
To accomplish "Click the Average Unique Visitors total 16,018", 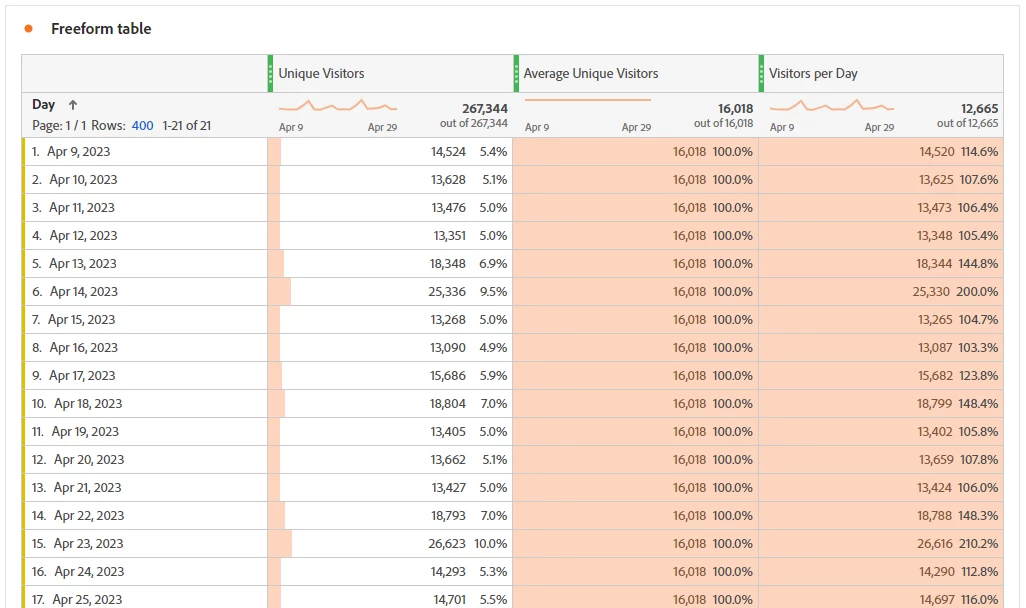I will click(735, 109).
